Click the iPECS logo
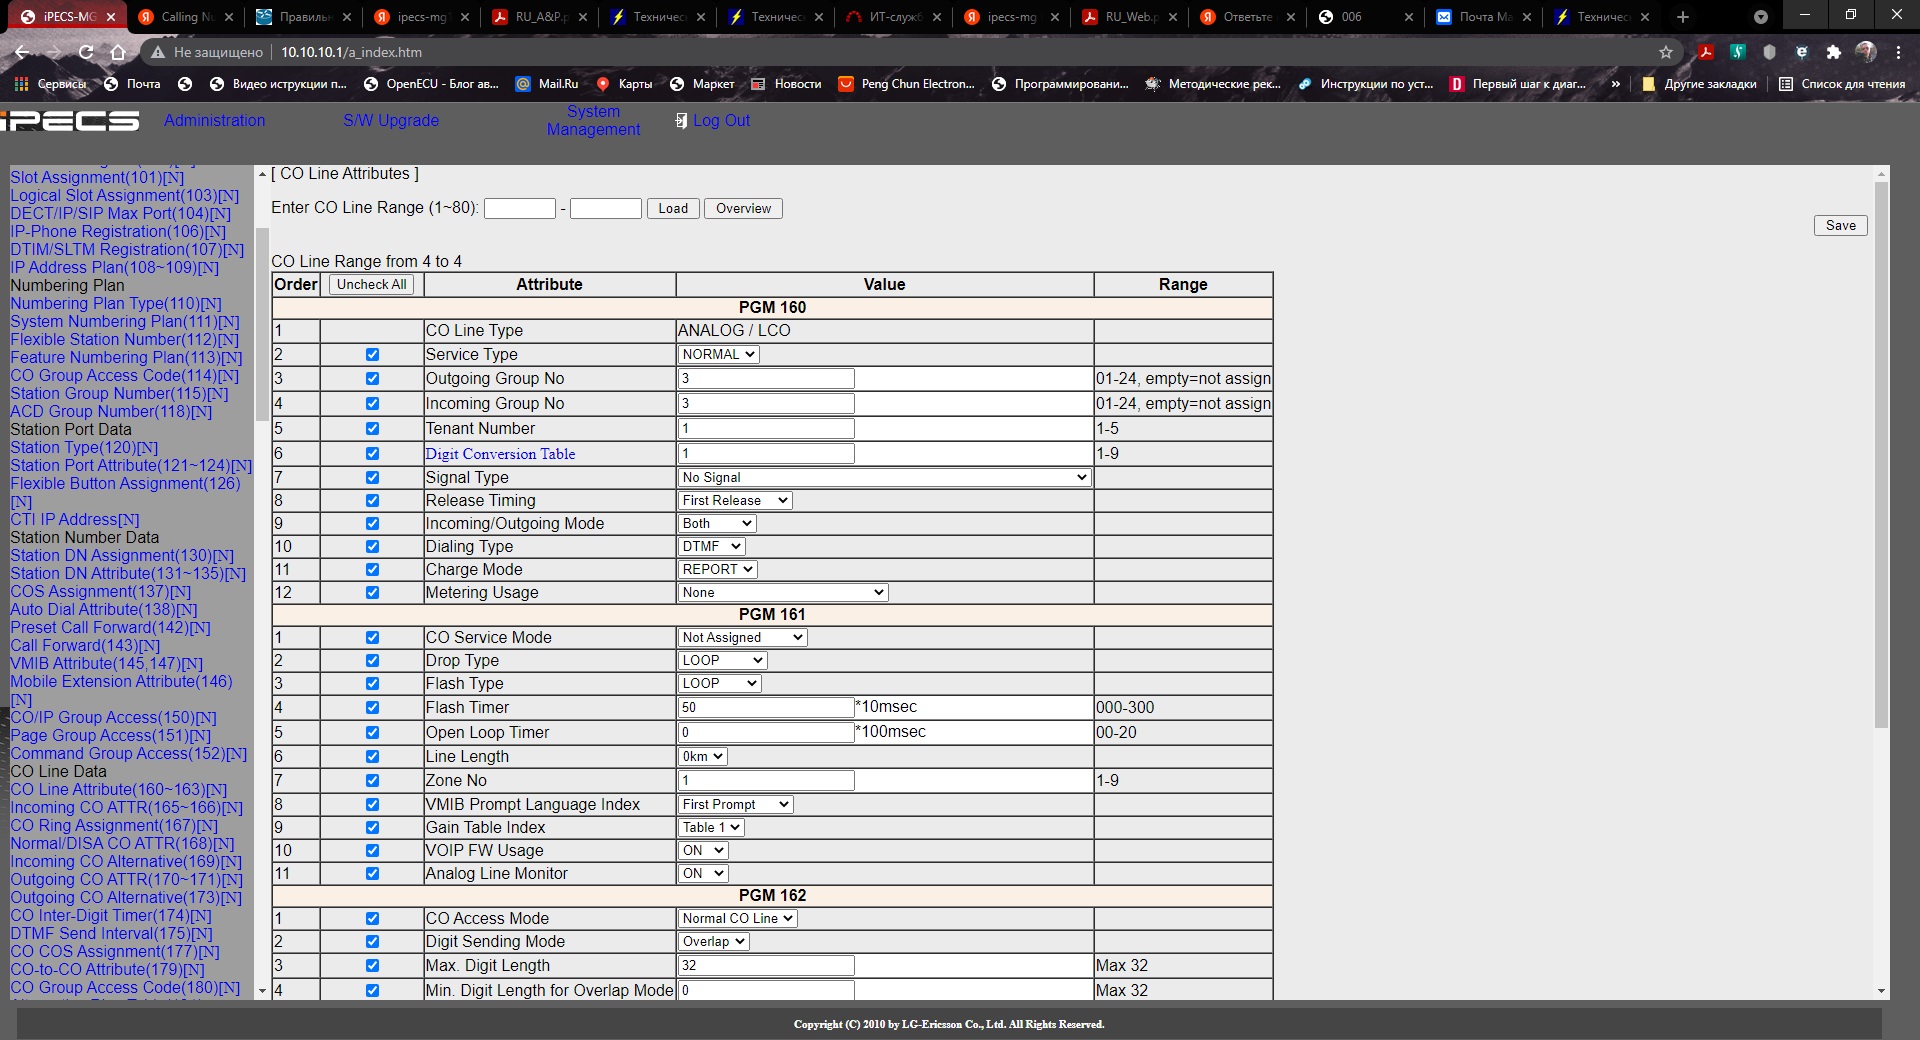Viewport: 1920px width, 1040px height. coord(70,121)
